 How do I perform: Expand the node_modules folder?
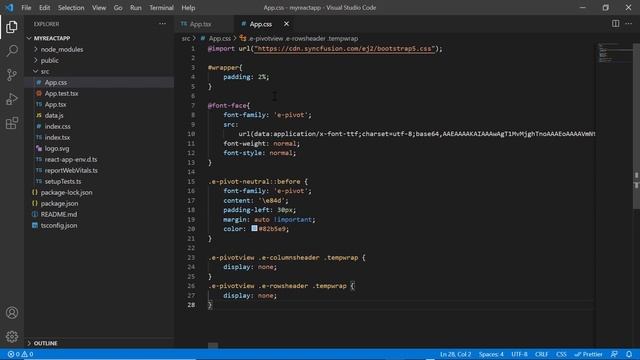(62, 49)
